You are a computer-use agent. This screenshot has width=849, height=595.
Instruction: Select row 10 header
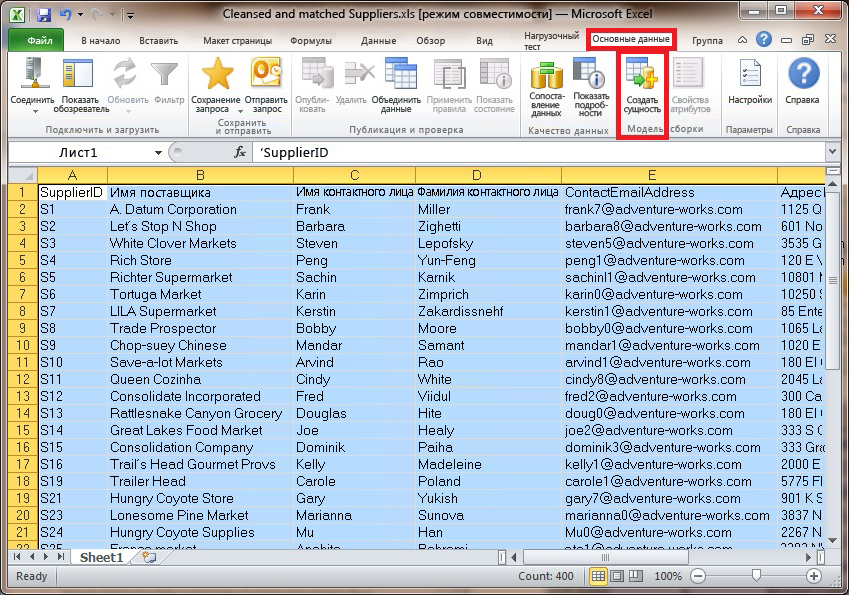[23, 345]
